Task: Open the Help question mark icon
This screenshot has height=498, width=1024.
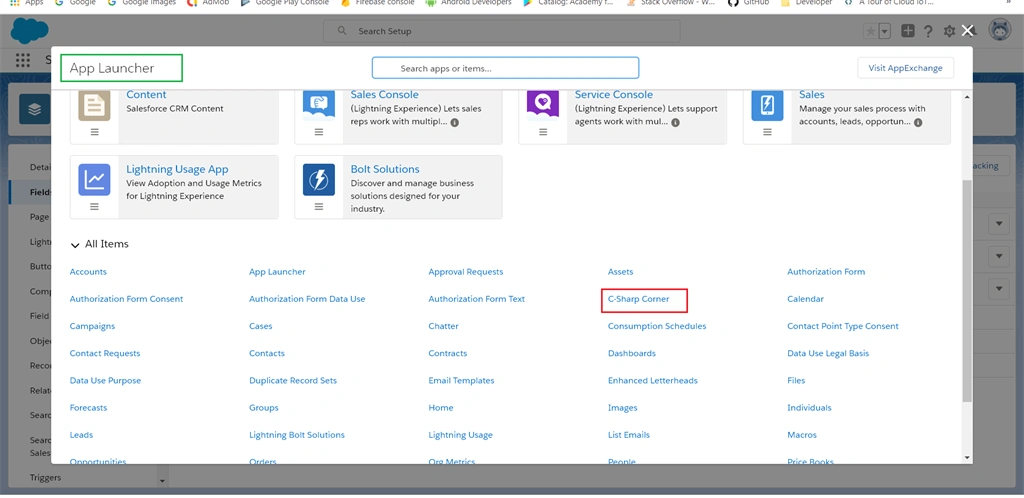Action: point(928,31)
